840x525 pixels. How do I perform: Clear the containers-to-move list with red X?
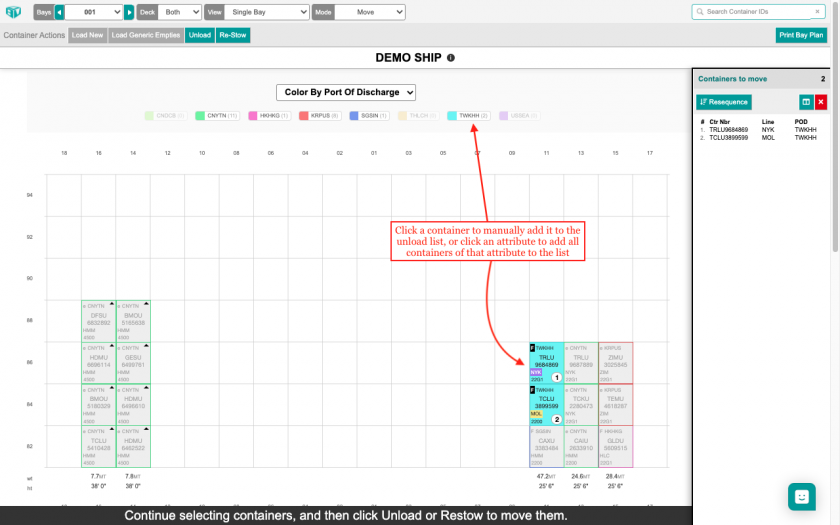tap(821, 102)
